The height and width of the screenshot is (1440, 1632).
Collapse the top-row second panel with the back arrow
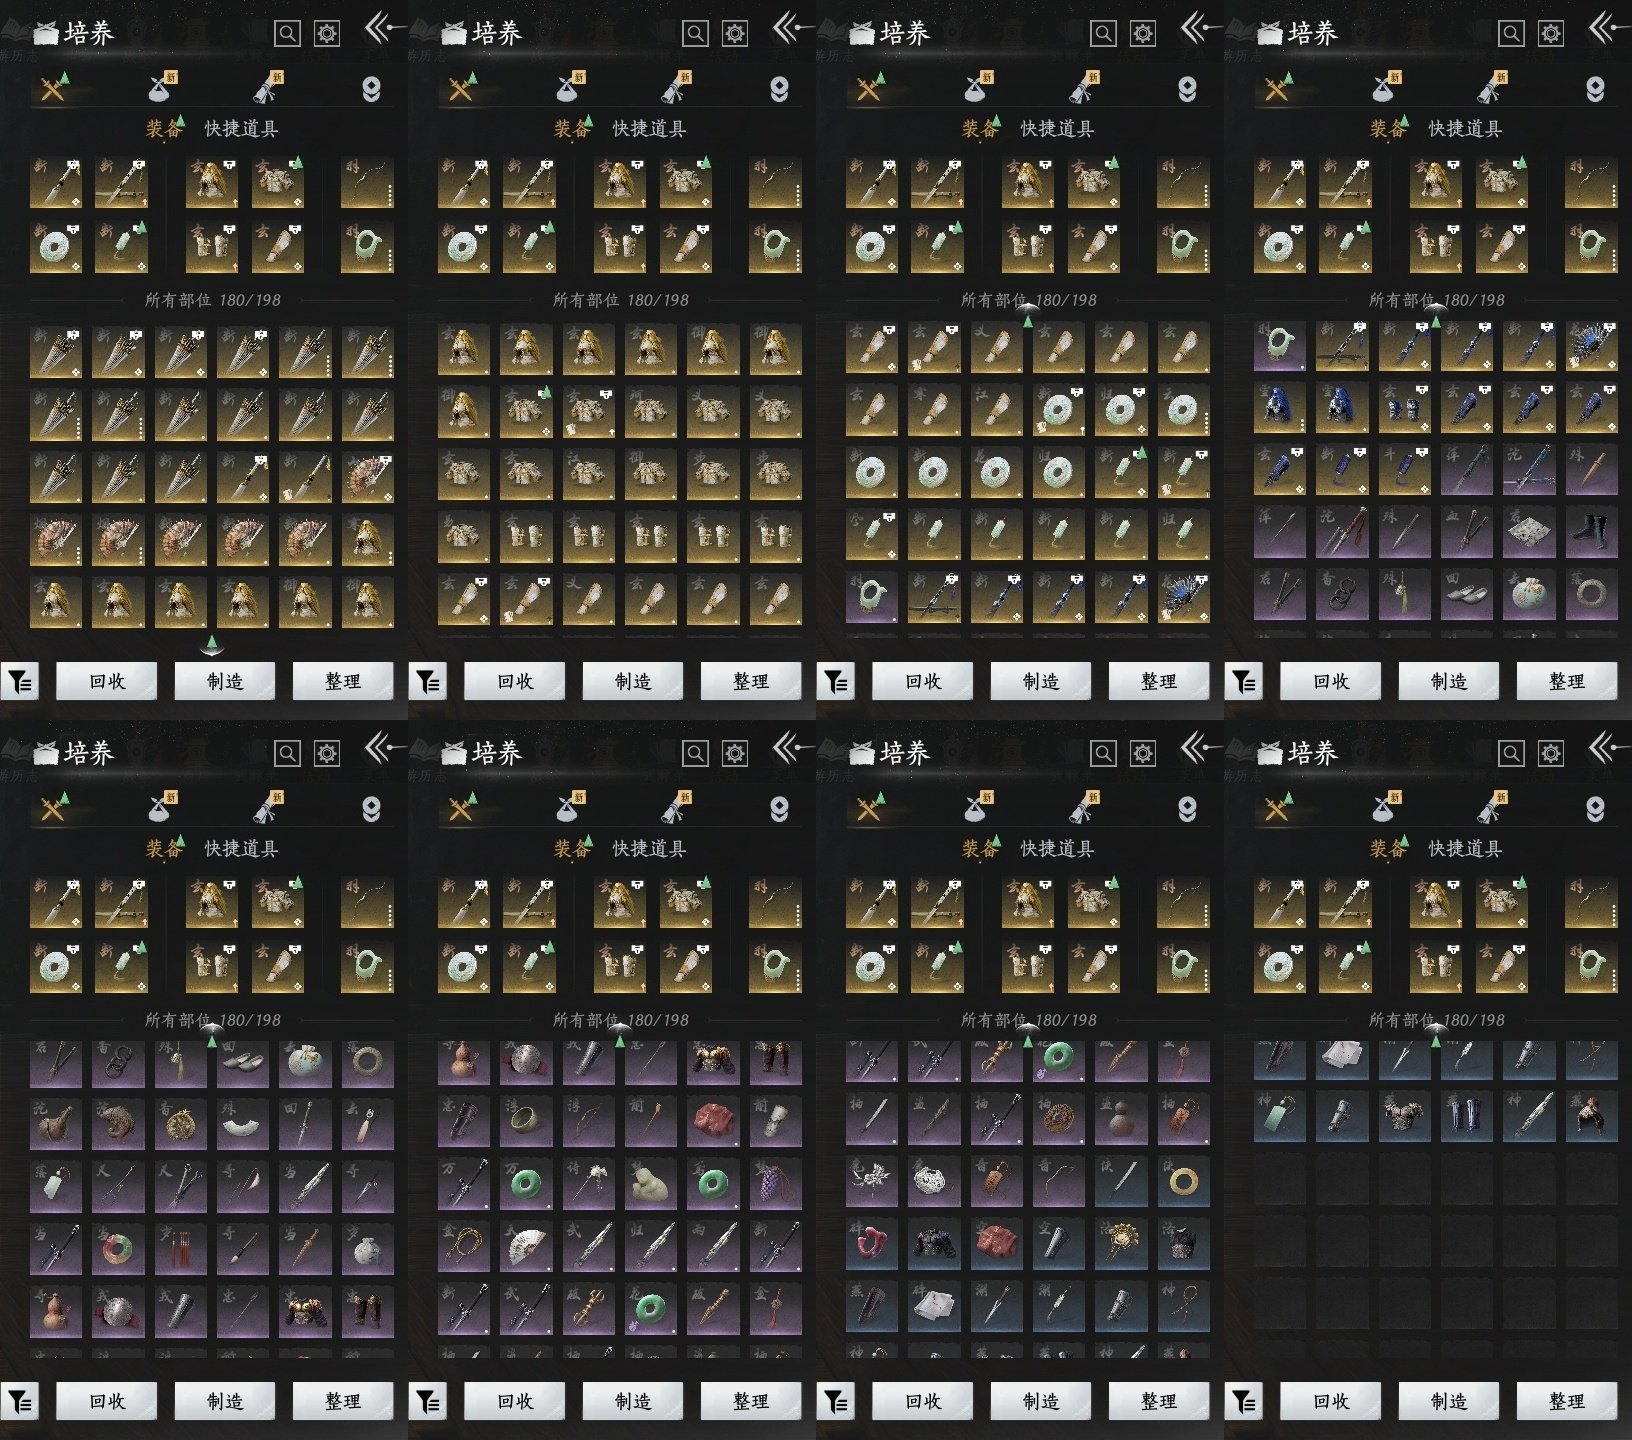pyautogui.click(x=792, y=28)
